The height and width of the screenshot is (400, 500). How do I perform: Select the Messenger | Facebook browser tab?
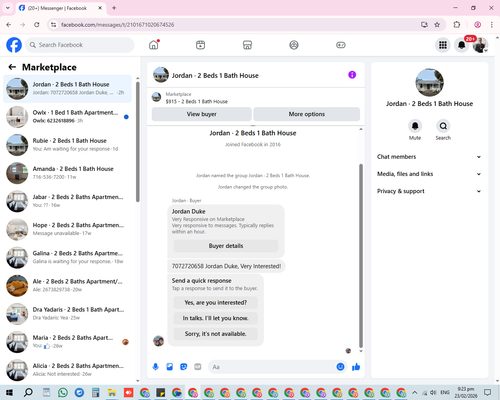tap(61, 8)
